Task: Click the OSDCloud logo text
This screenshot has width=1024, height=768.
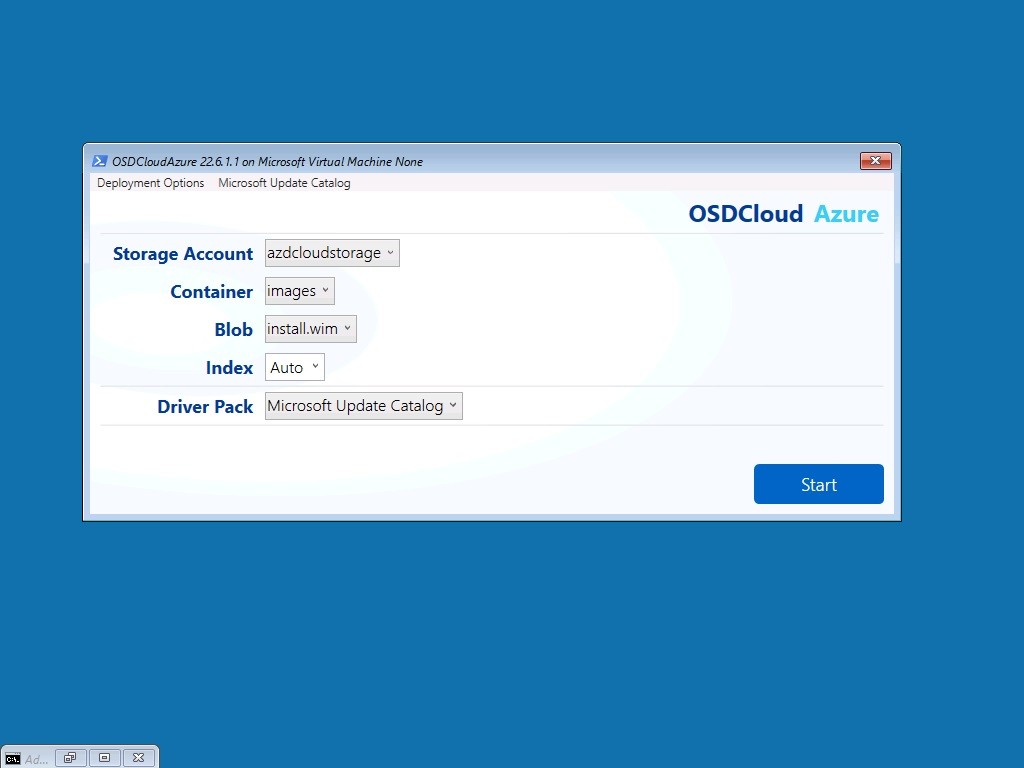Action: (x=745, y=214)
